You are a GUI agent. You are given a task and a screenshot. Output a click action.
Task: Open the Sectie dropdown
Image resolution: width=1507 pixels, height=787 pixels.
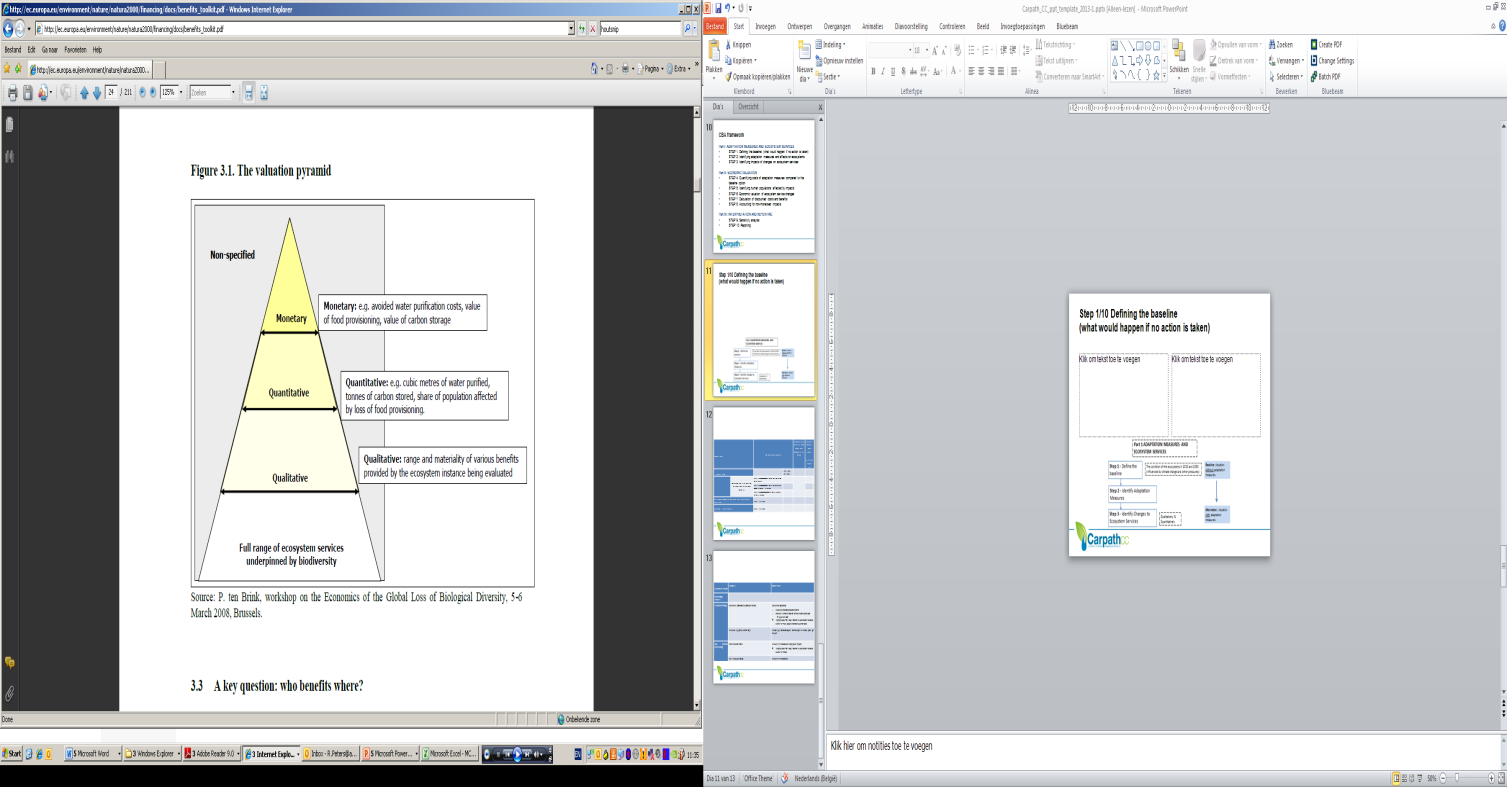(829, 76)
